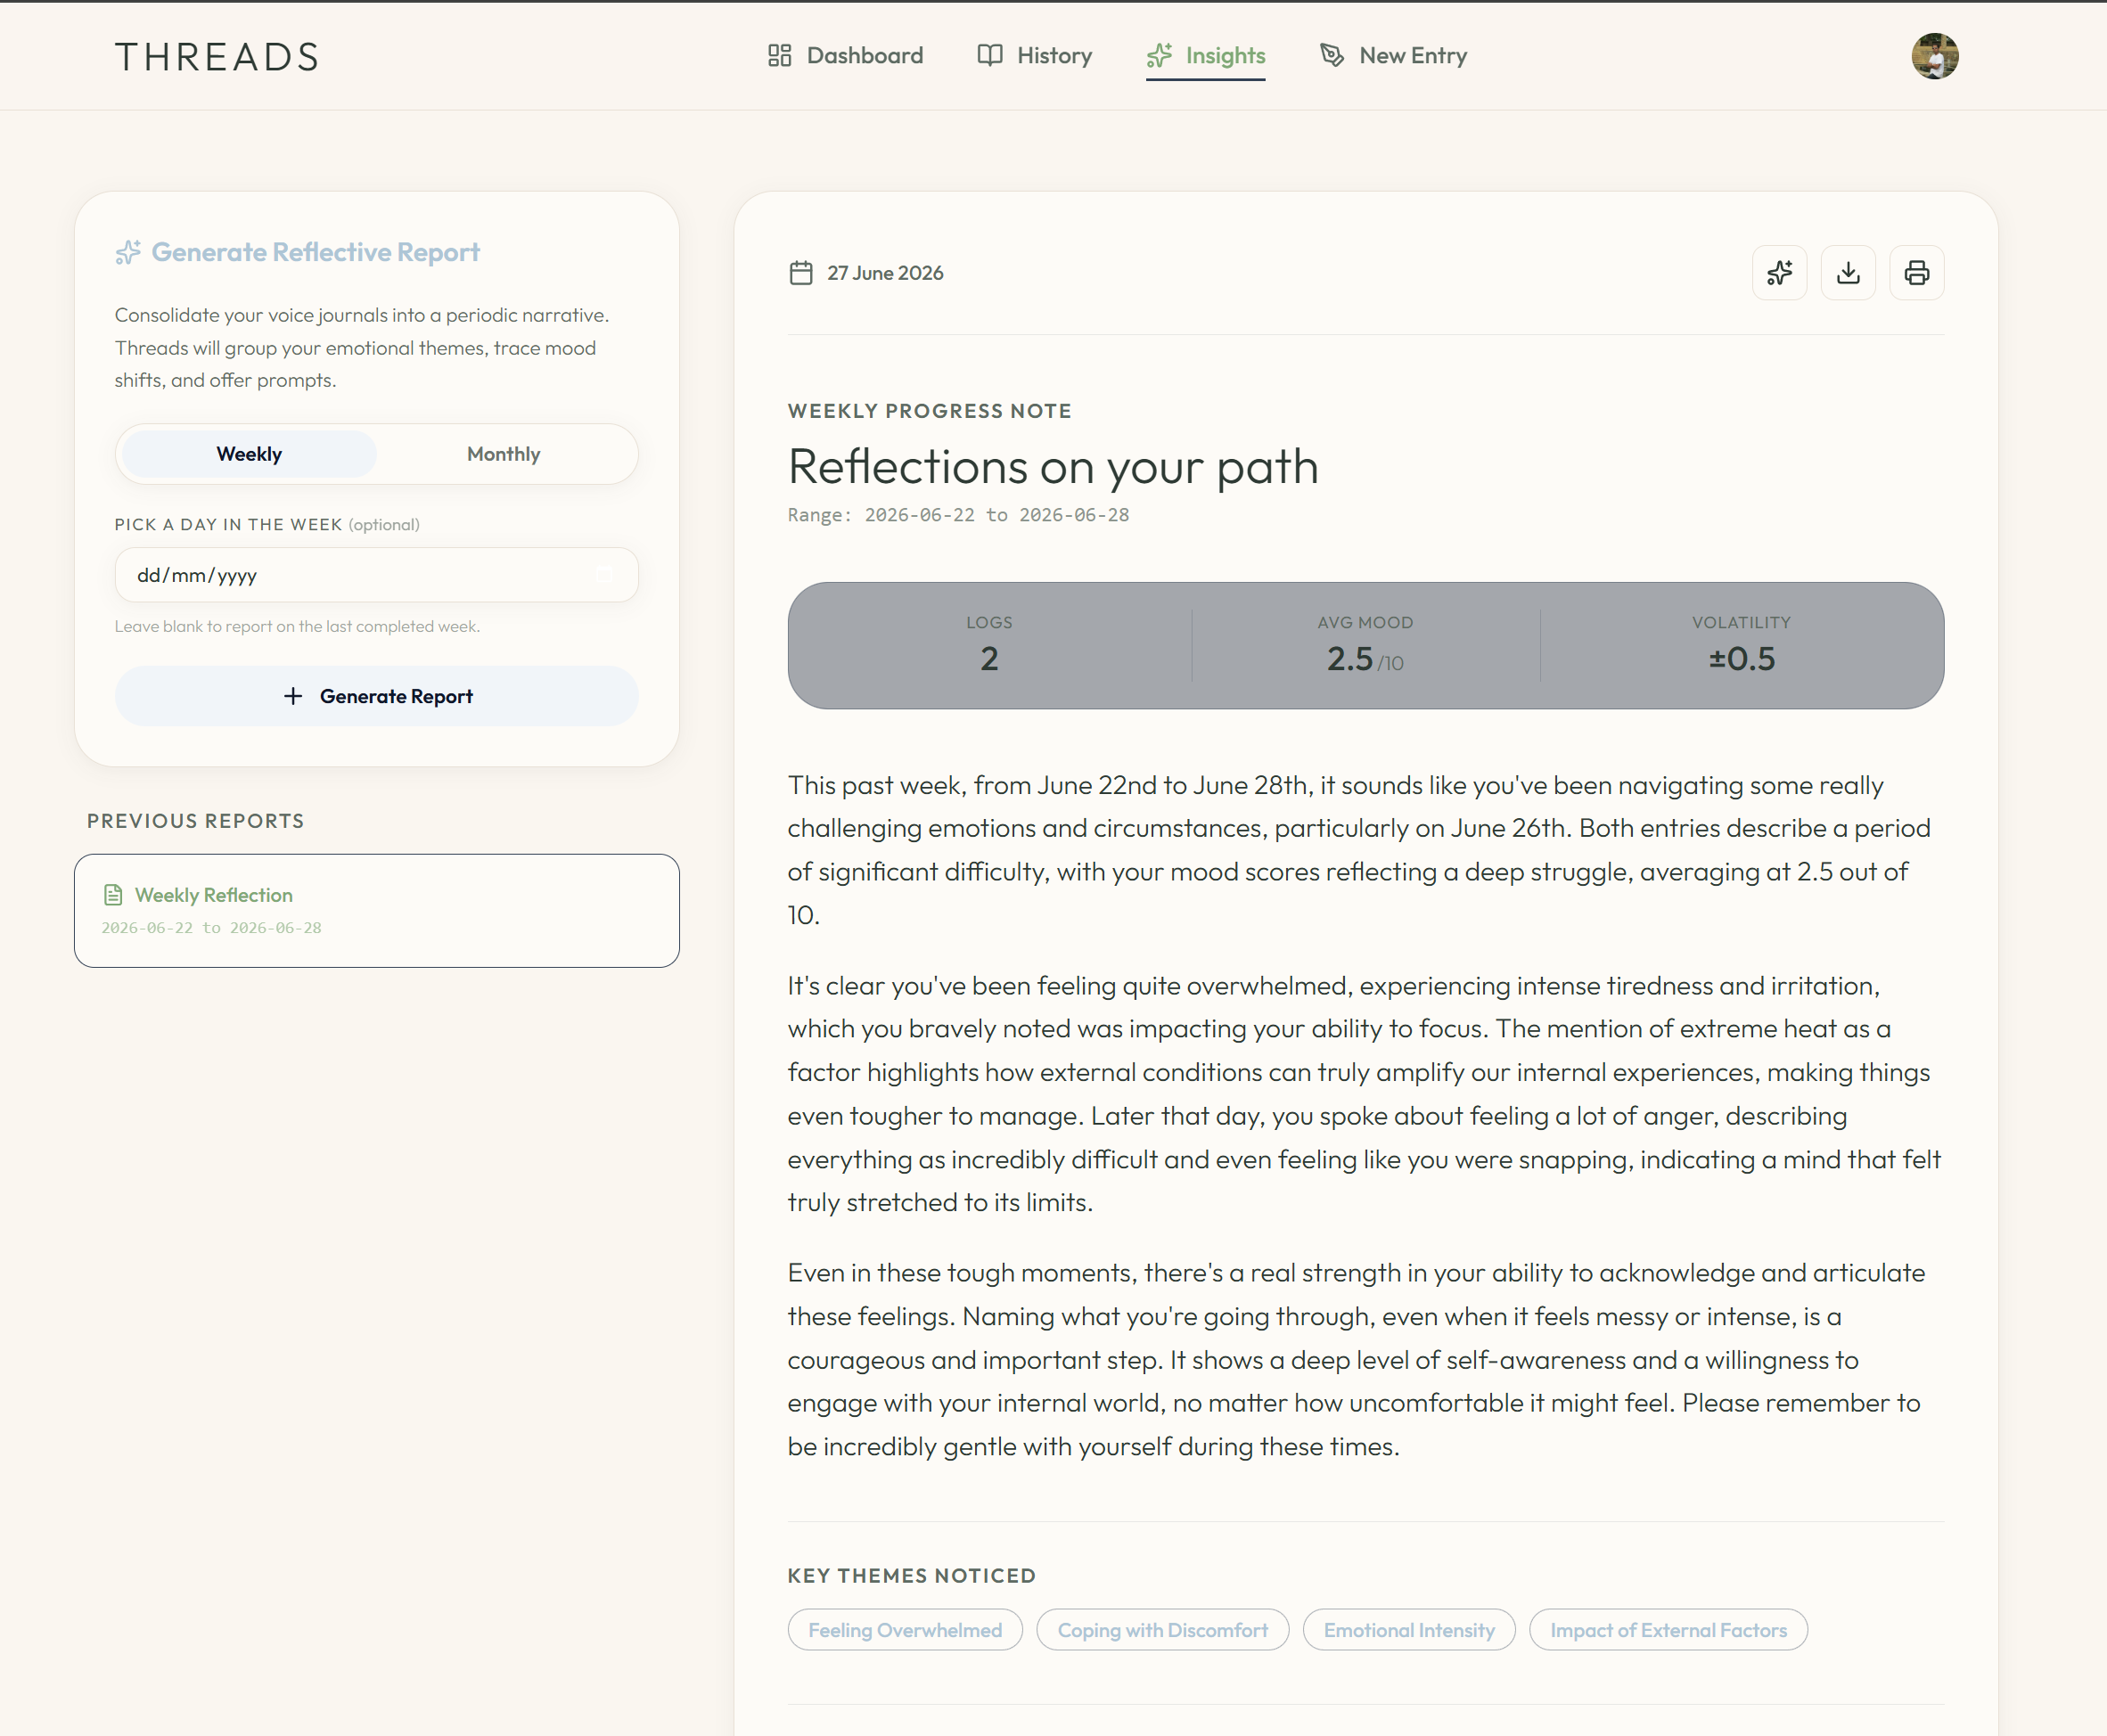
Task: Download the report
Action: [1847, 273]
